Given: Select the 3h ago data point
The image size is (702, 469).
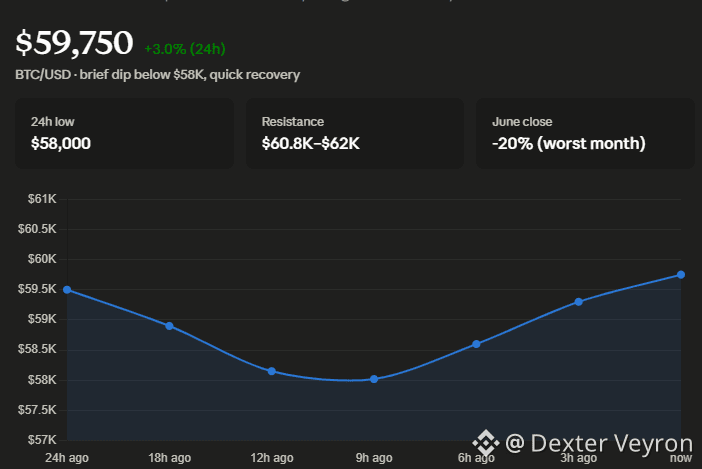Looking at the screenshot, I should pos(579,302).
